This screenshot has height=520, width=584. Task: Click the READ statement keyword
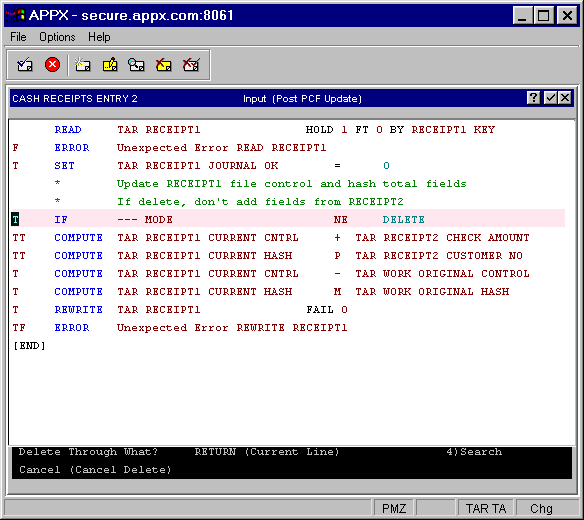68,130
